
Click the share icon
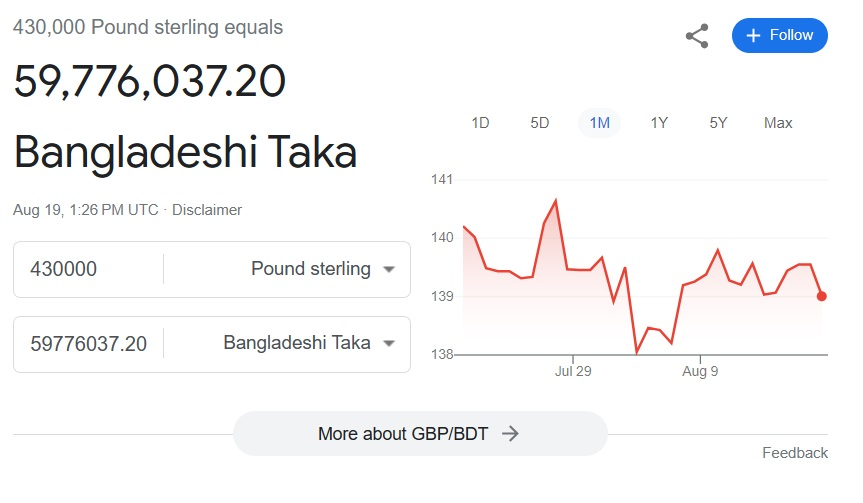click(x=697, y=36)
